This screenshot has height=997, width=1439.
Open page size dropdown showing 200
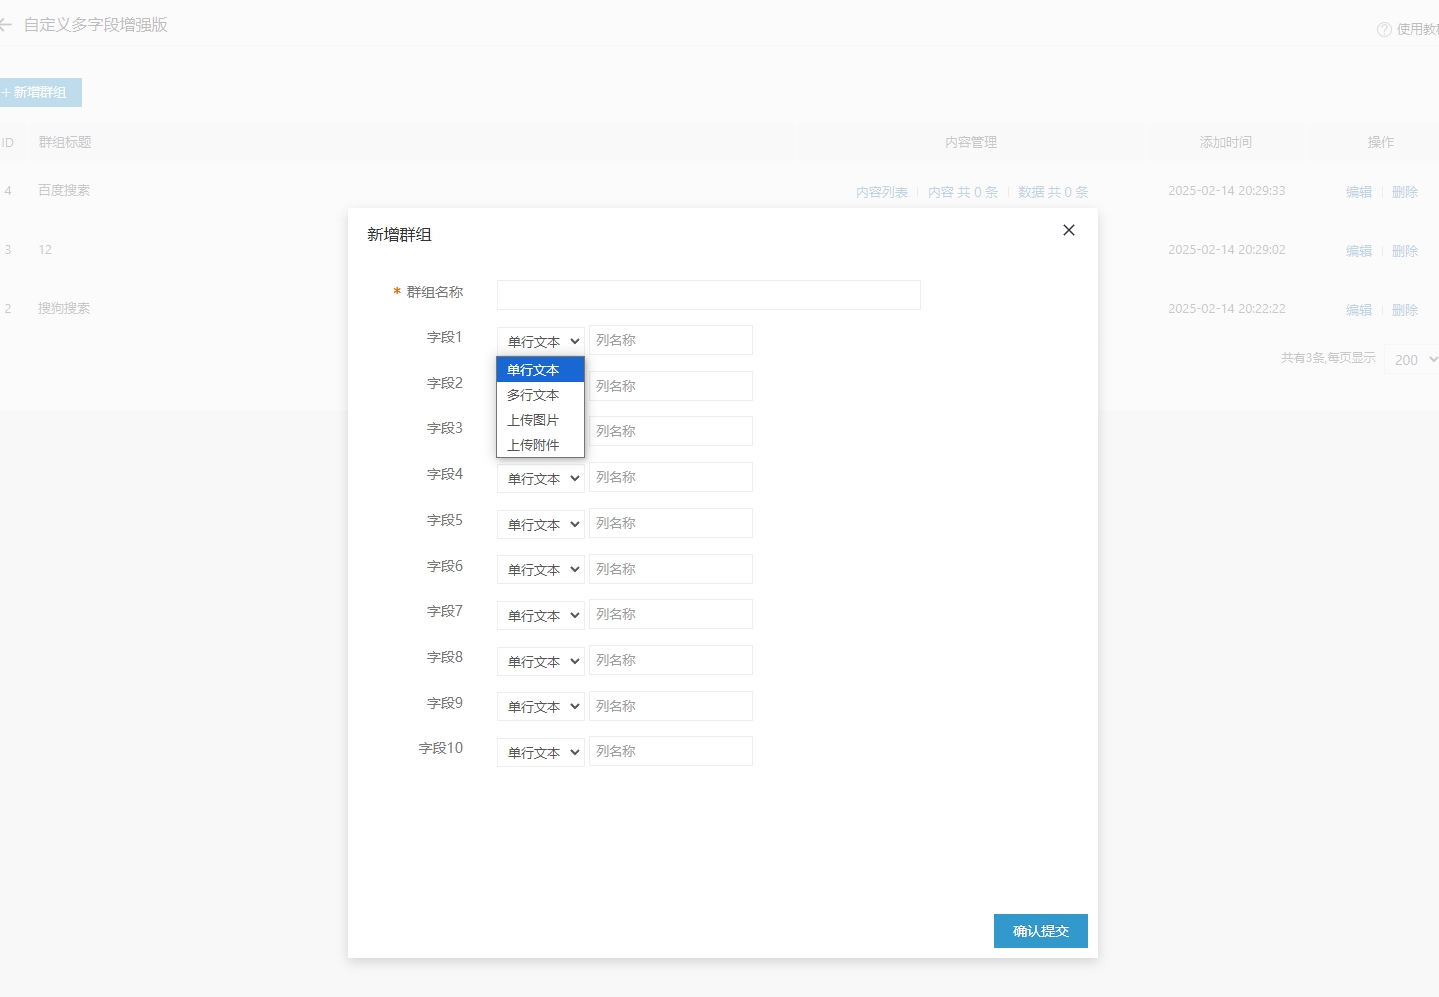1414,360
